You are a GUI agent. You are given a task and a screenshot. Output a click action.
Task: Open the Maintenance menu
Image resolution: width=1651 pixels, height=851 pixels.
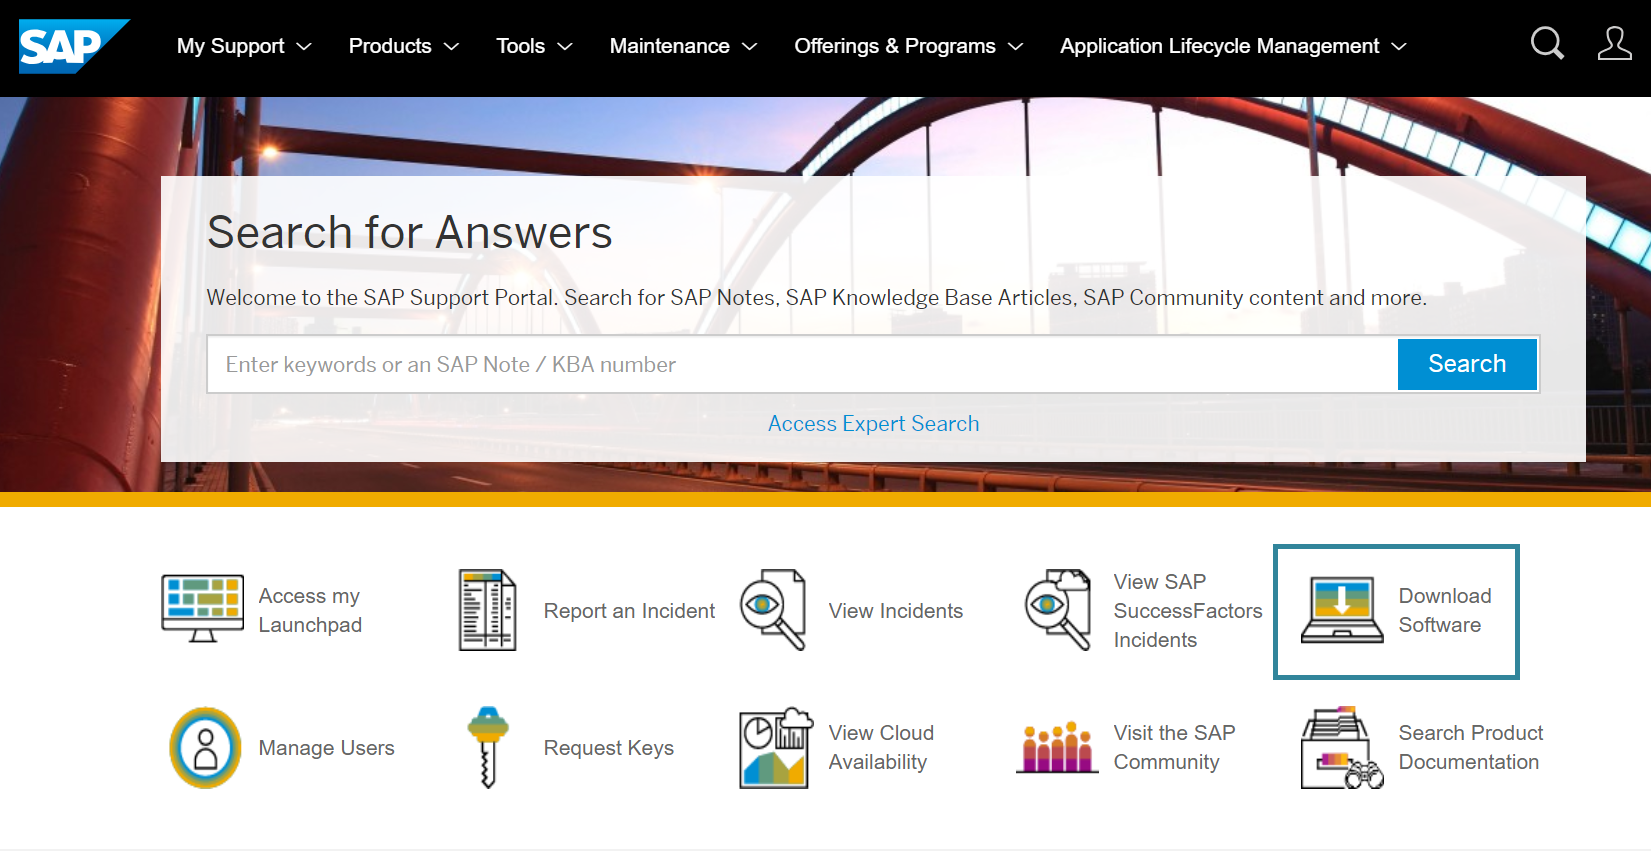coord(684,46)
